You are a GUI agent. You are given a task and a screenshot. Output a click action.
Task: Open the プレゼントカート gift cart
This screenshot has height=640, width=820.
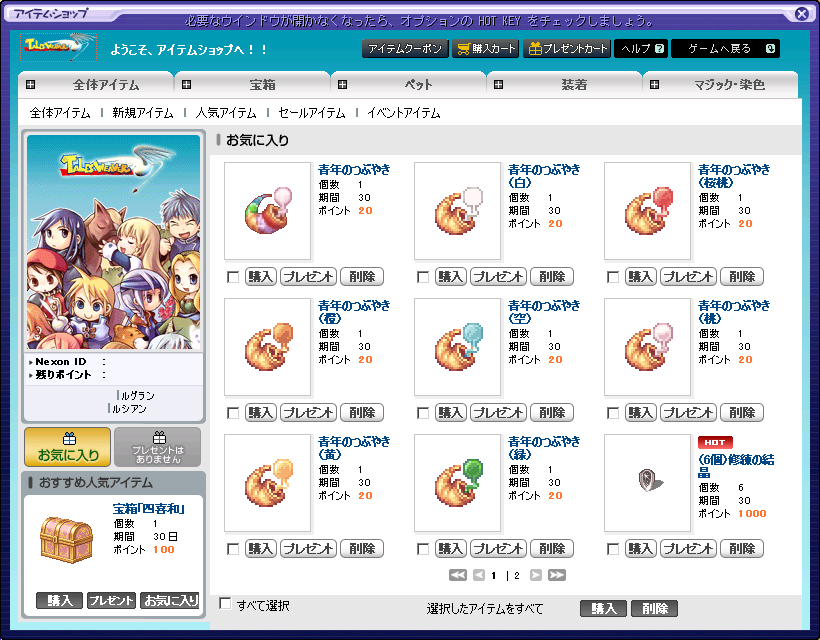coord(567,49)
